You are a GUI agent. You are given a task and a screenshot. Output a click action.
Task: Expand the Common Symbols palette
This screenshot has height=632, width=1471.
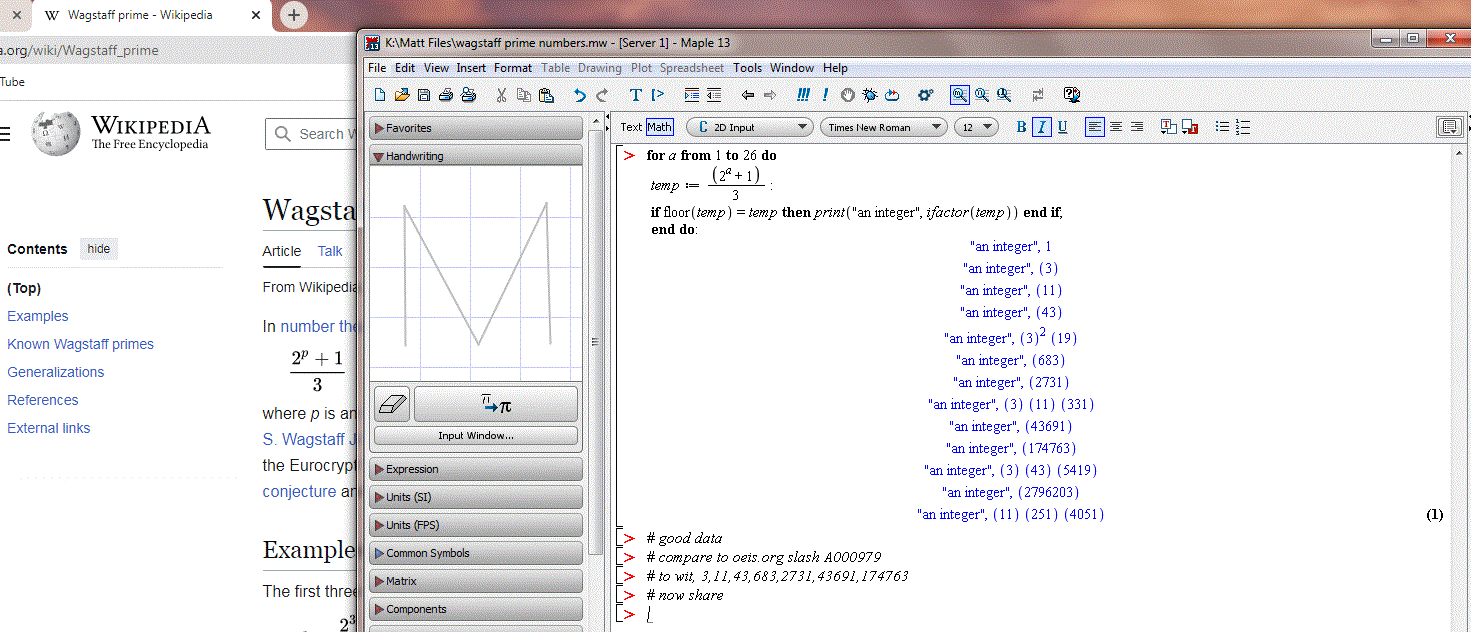coord(476,553)
